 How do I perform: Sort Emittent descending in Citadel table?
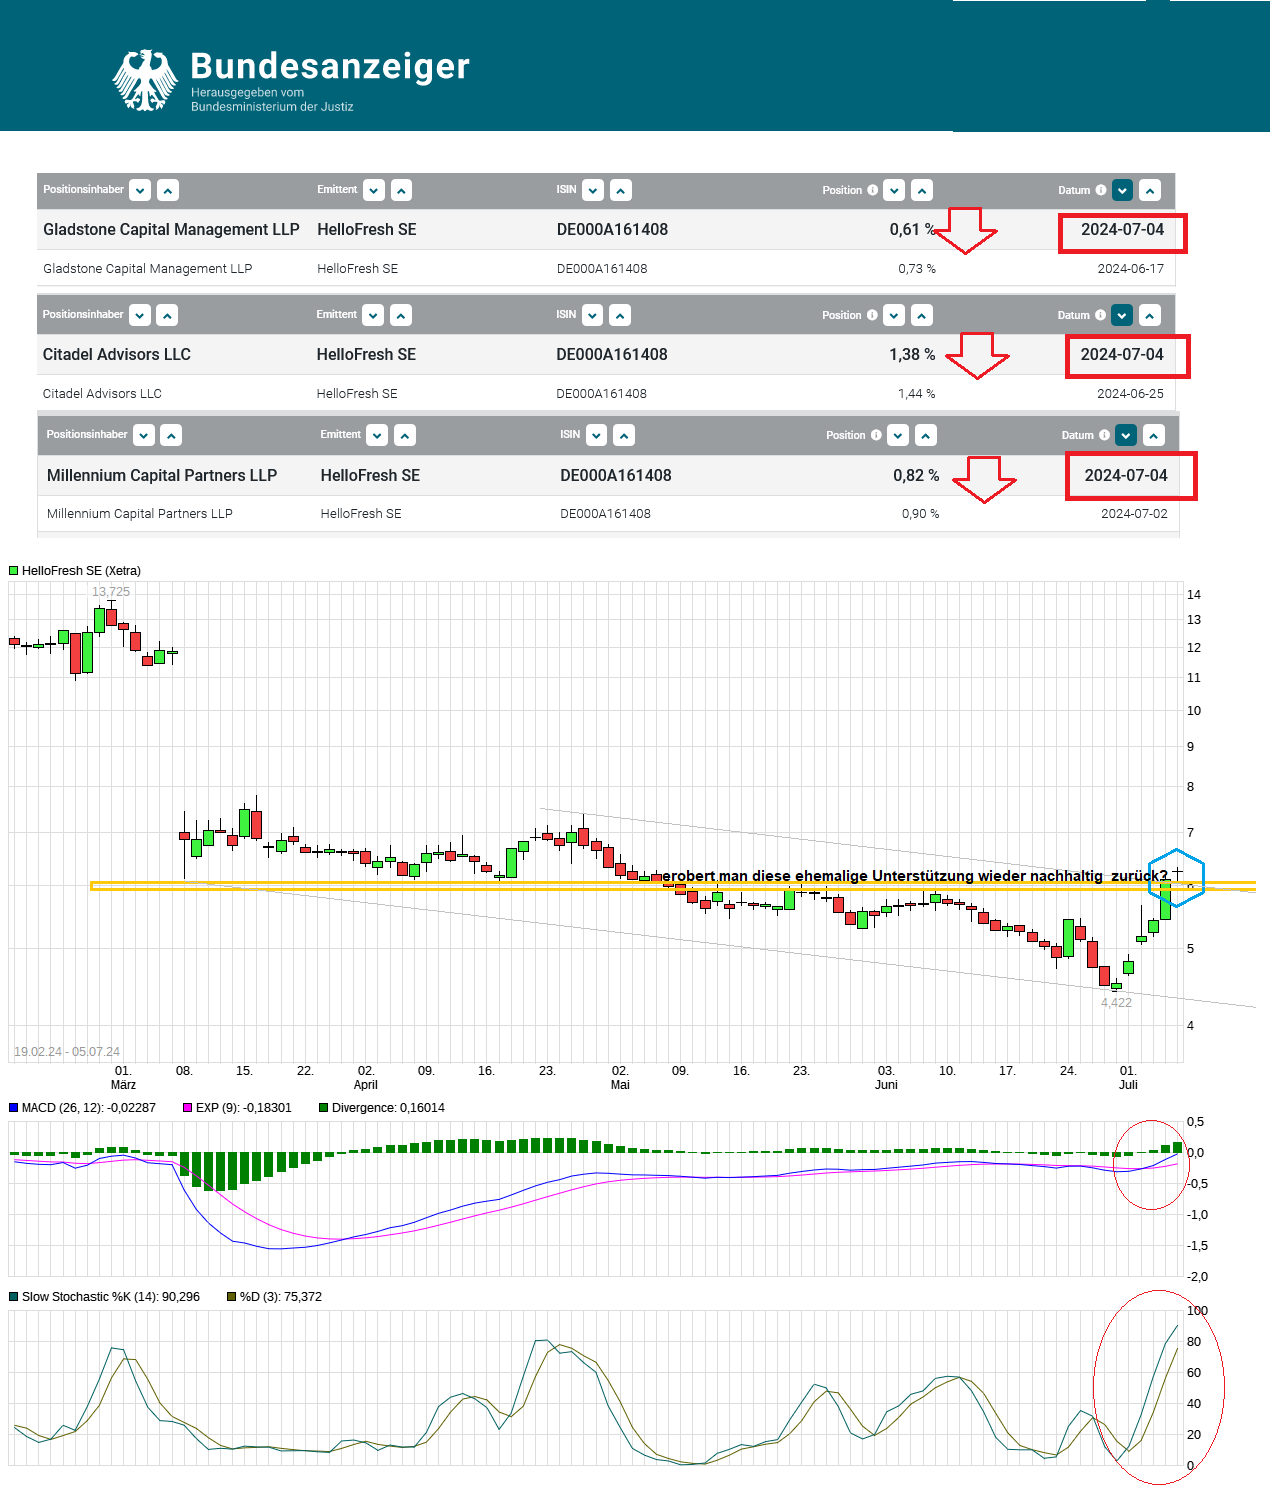[x=373, y=315]
